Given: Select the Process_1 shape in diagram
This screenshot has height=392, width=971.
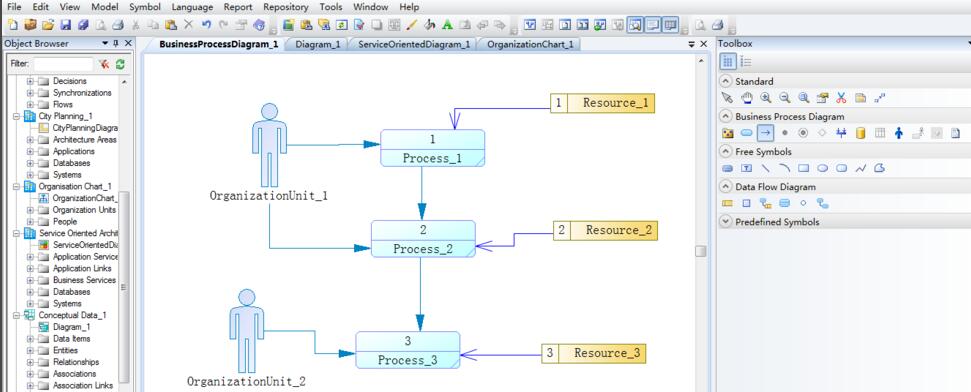Looking at the screenshot, I should coord(432,148).
